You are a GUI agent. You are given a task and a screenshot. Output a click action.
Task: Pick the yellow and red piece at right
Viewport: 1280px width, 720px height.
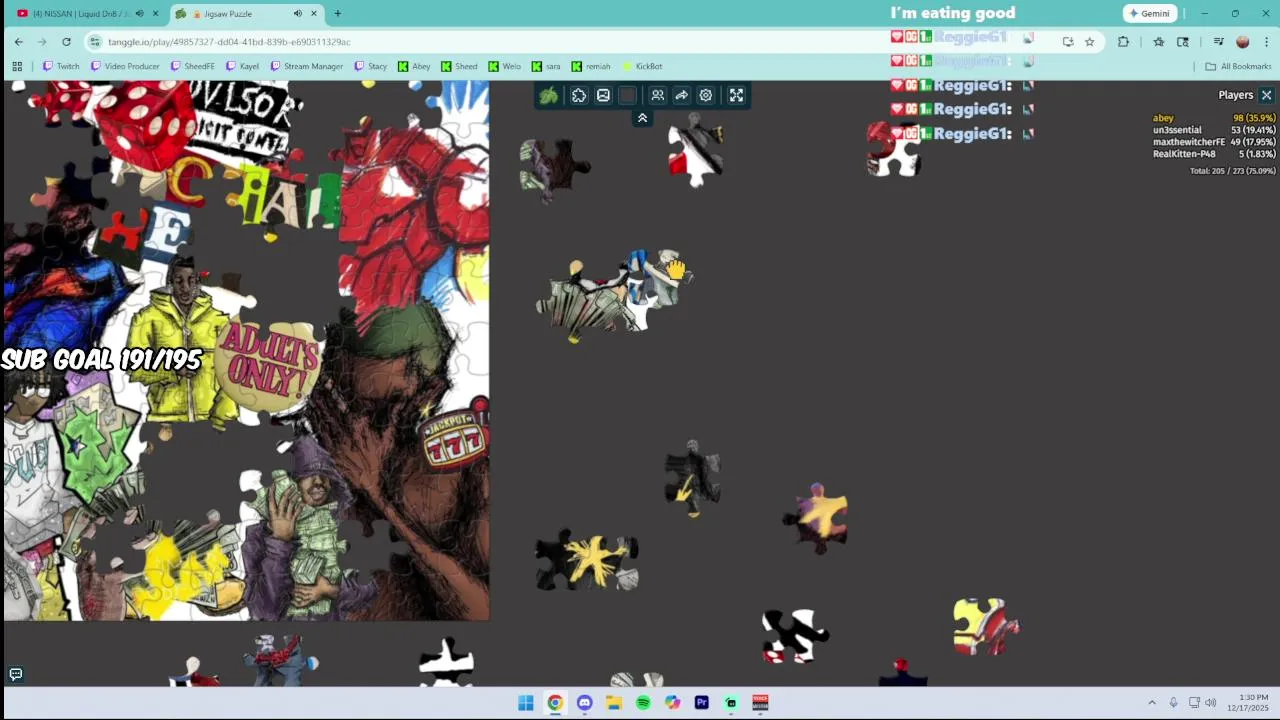pyautogui.click(x=986, y=626)
